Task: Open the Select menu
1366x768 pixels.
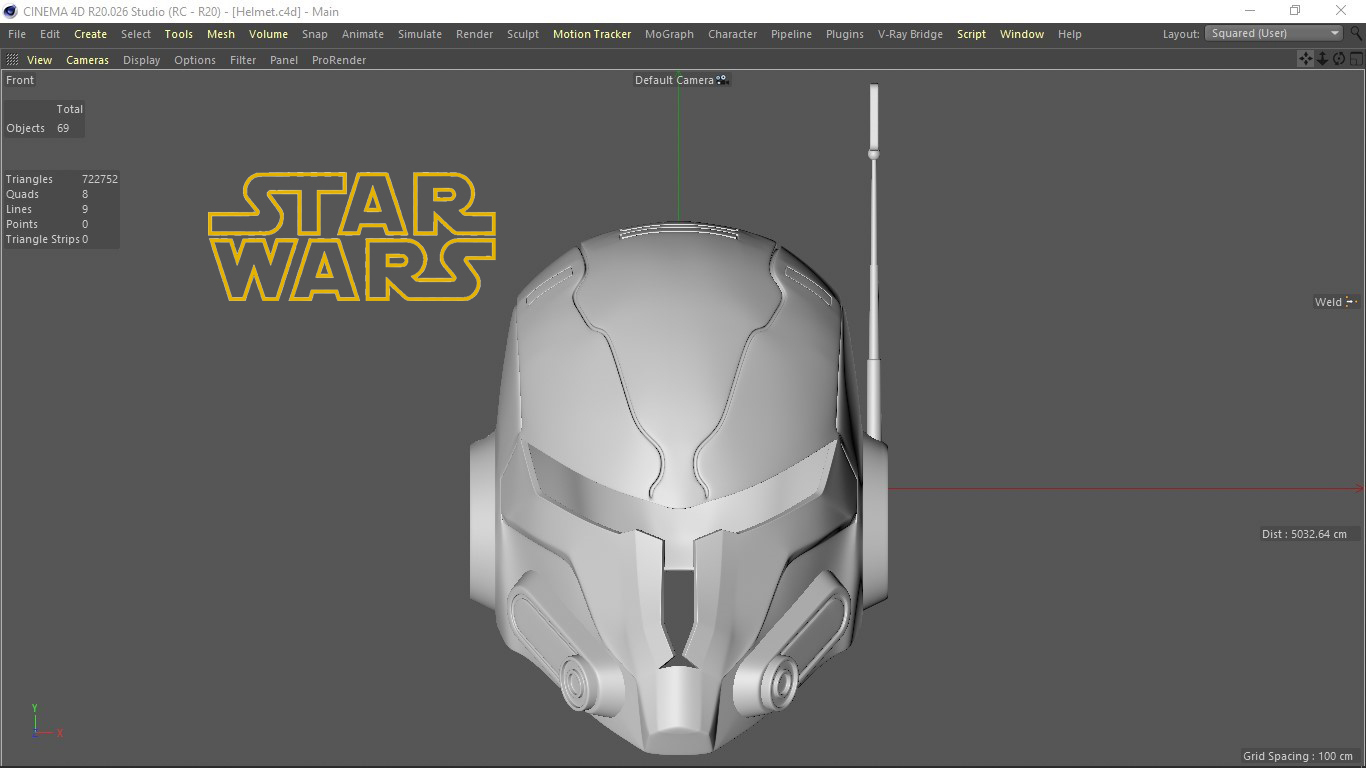Action: [x=136, y=34]
